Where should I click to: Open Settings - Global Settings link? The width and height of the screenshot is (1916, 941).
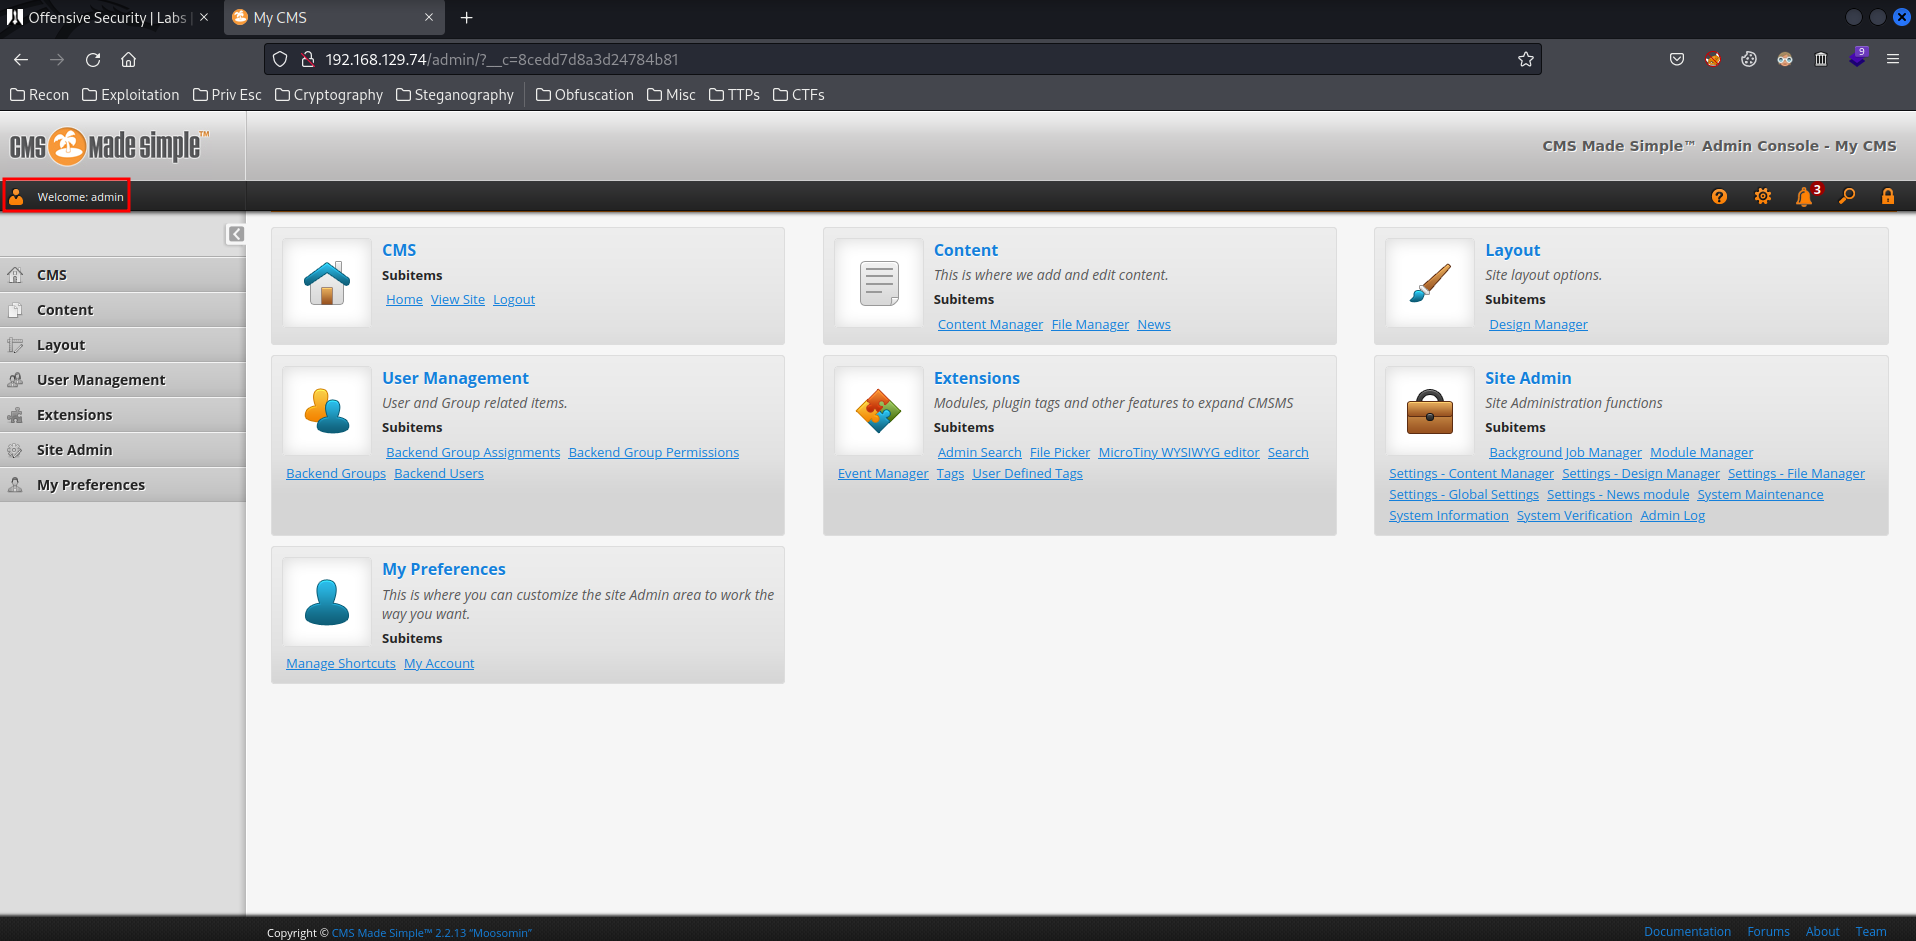coord(1464,495)
